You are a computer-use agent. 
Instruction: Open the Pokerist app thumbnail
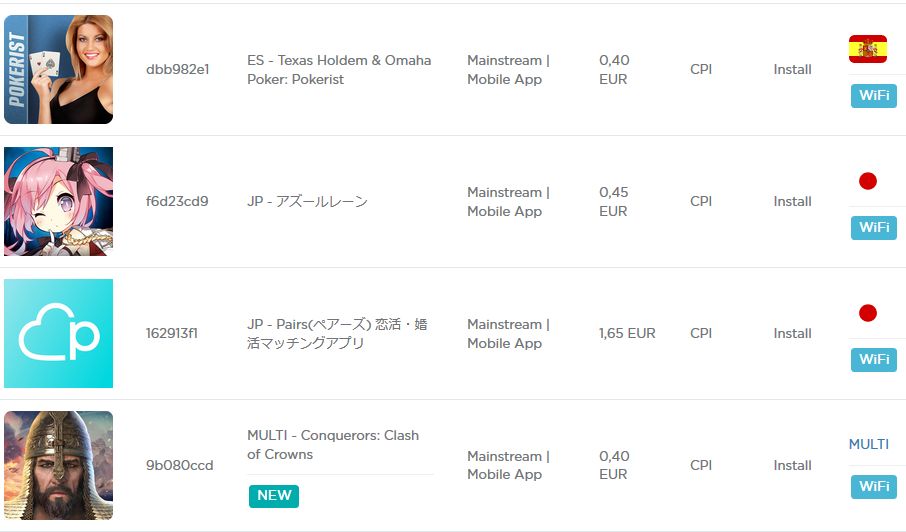(58, 69)
